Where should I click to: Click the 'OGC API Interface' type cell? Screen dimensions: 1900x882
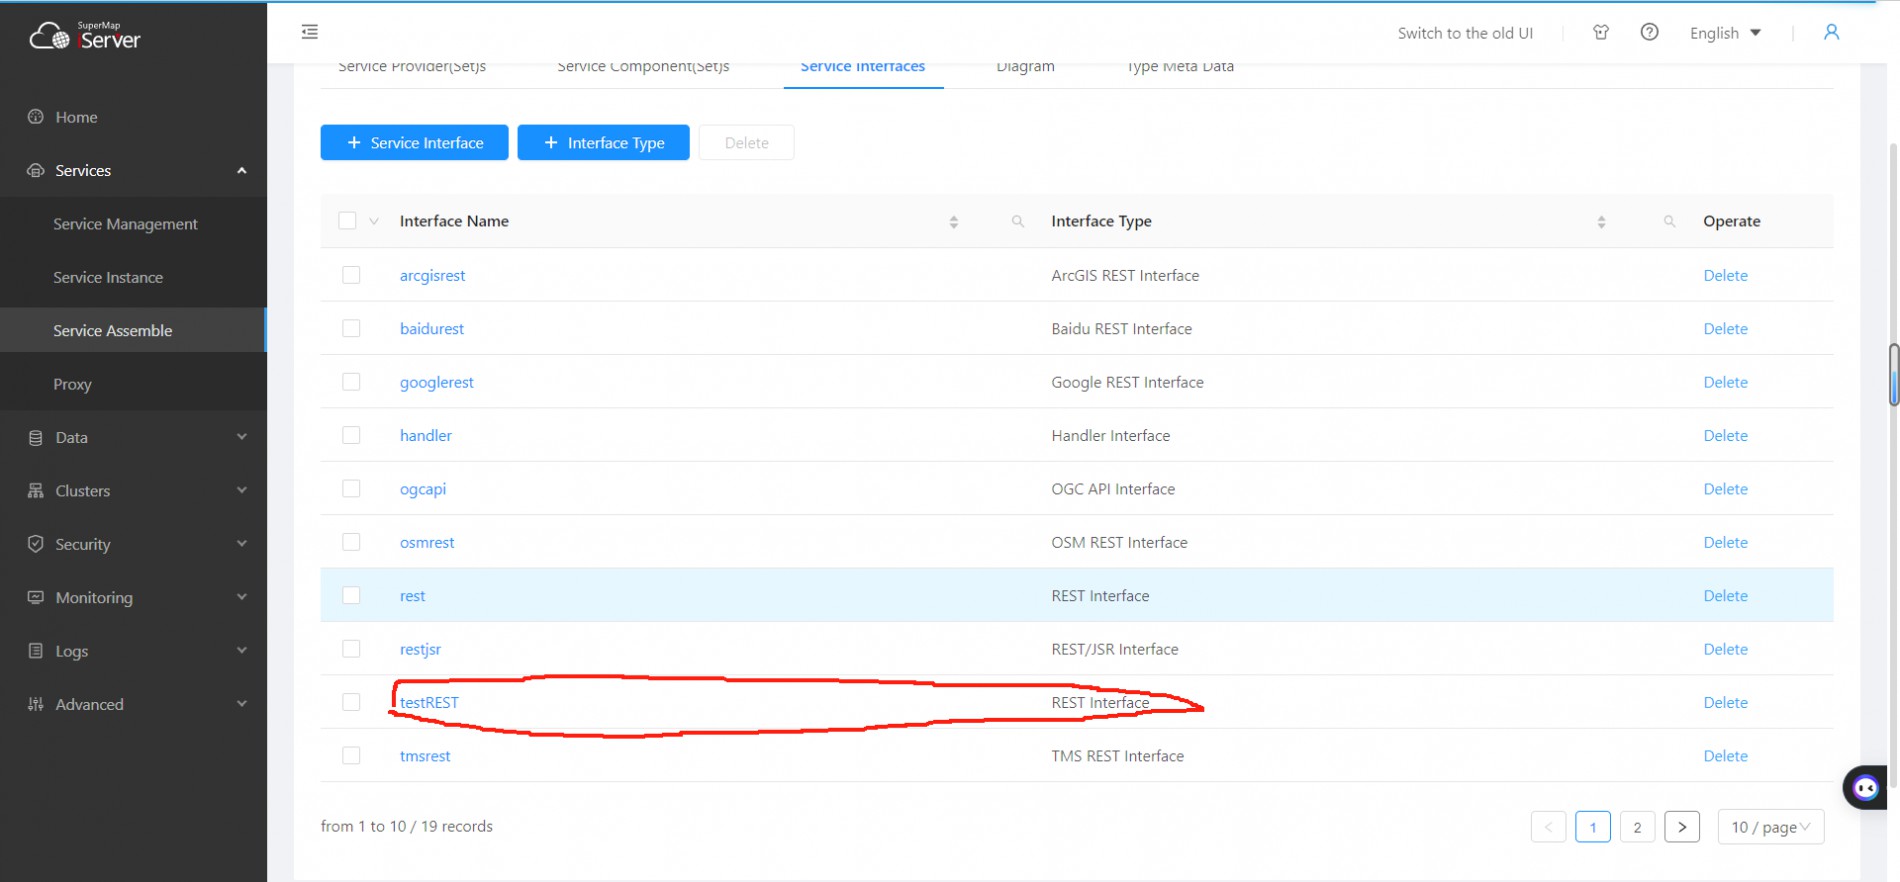coord(1113,489)
